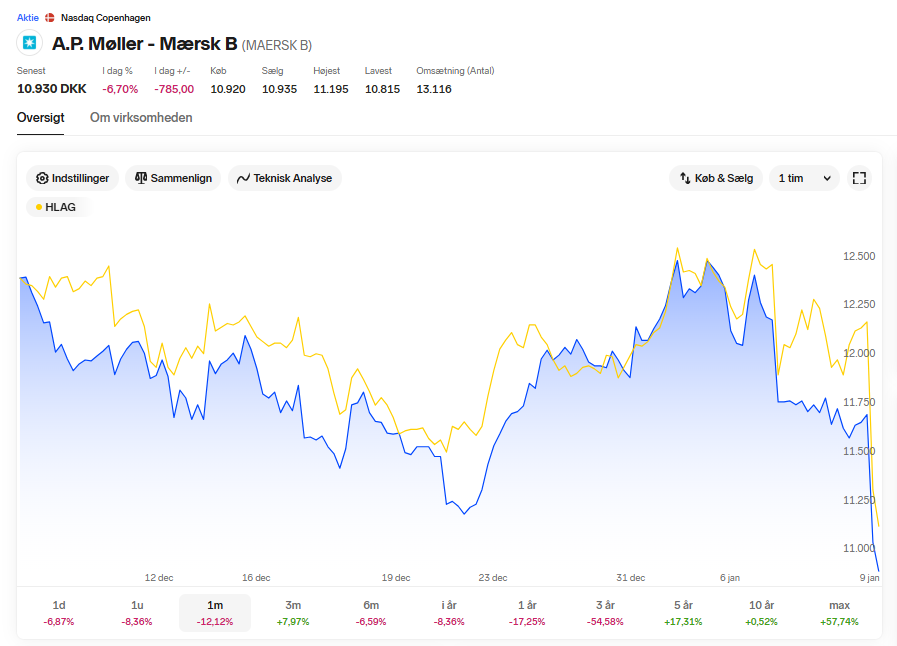Click the 12 dec date axis label
897x646 pixels.
tap(159, 577)
